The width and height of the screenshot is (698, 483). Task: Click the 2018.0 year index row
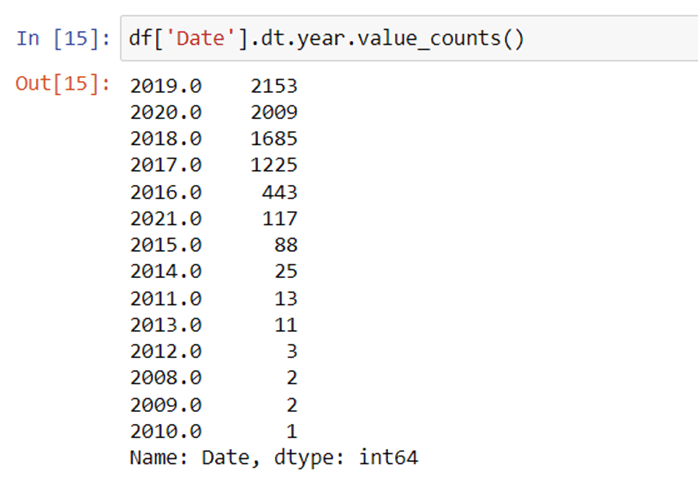(x=166, y=138)
